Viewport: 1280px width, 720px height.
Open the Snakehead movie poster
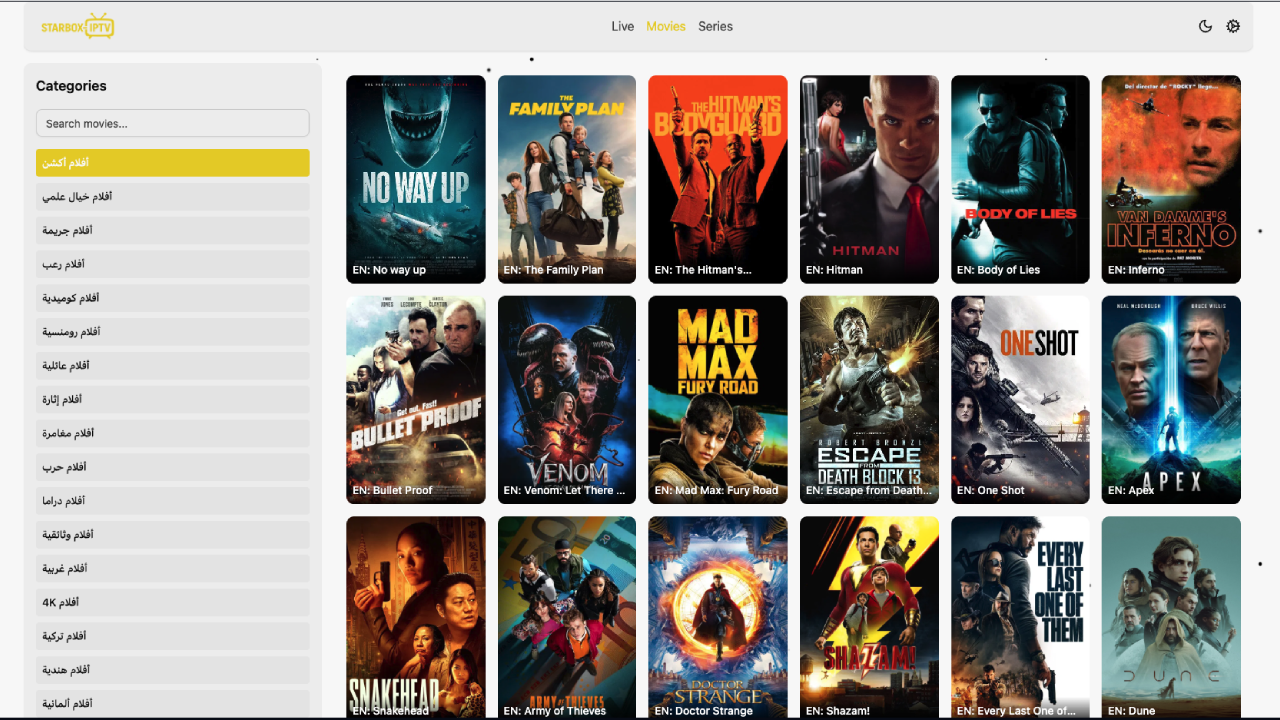416,618
